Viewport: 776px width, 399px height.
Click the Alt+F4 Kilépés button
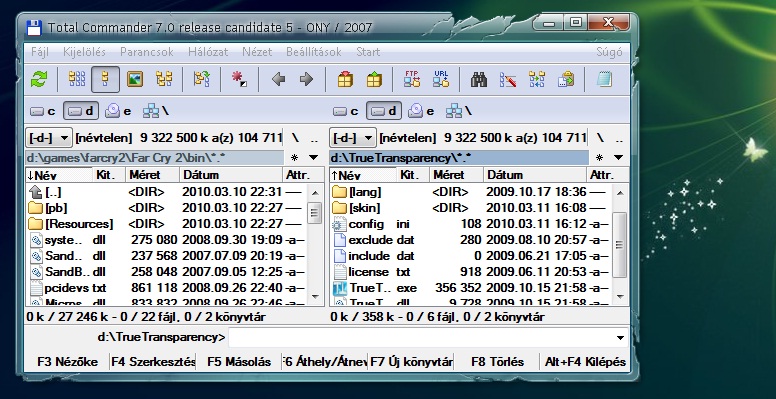tap(585, 362)
